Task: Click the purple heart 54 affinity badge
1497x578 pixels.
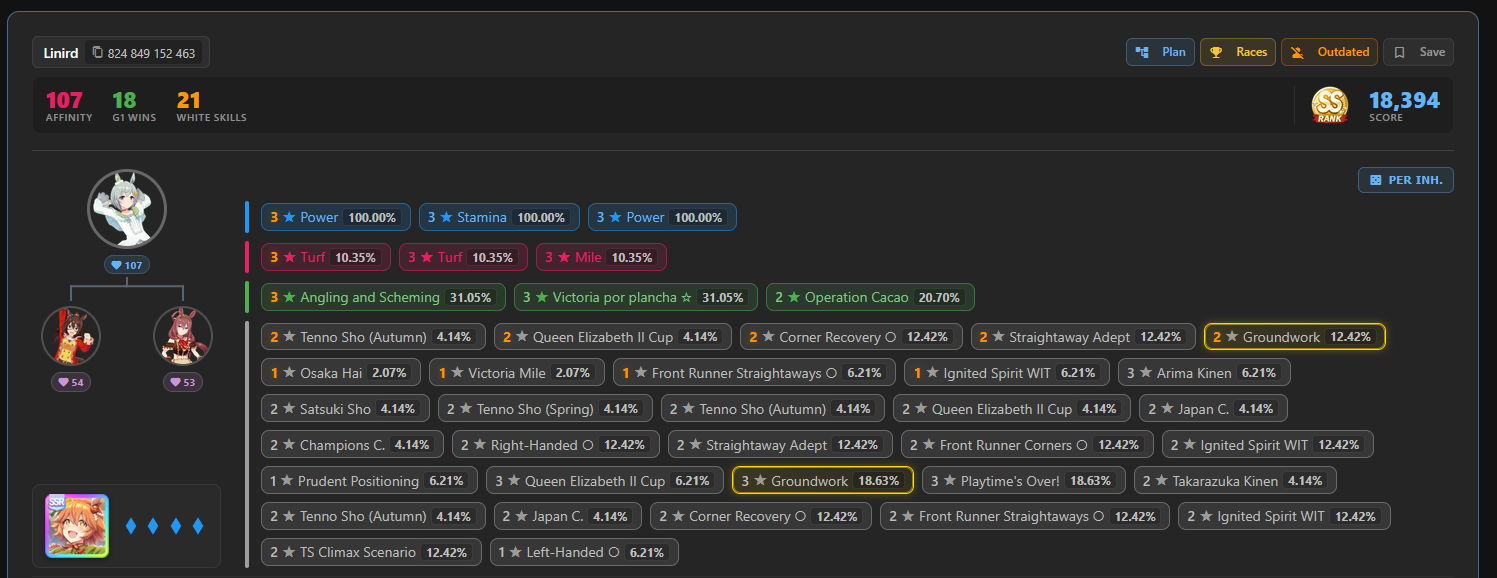Action: click(x=71, y=382)
